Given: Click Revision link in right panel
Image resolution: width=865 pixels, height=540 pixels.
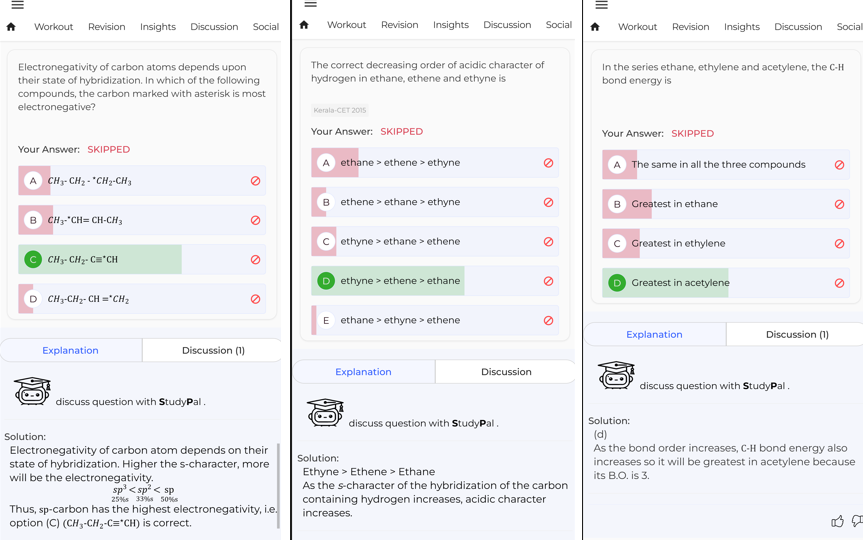Looking at the screenshot, I should coord(690,26).
